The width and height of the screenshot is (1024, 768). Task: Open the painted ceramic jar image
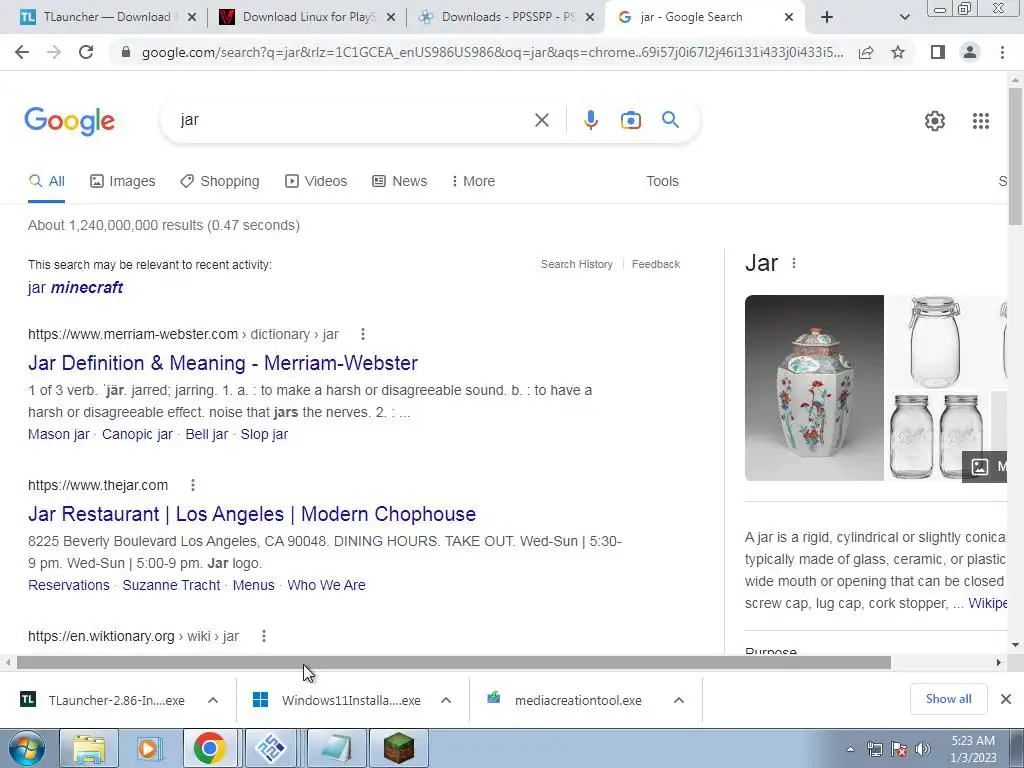pos(814,388)
